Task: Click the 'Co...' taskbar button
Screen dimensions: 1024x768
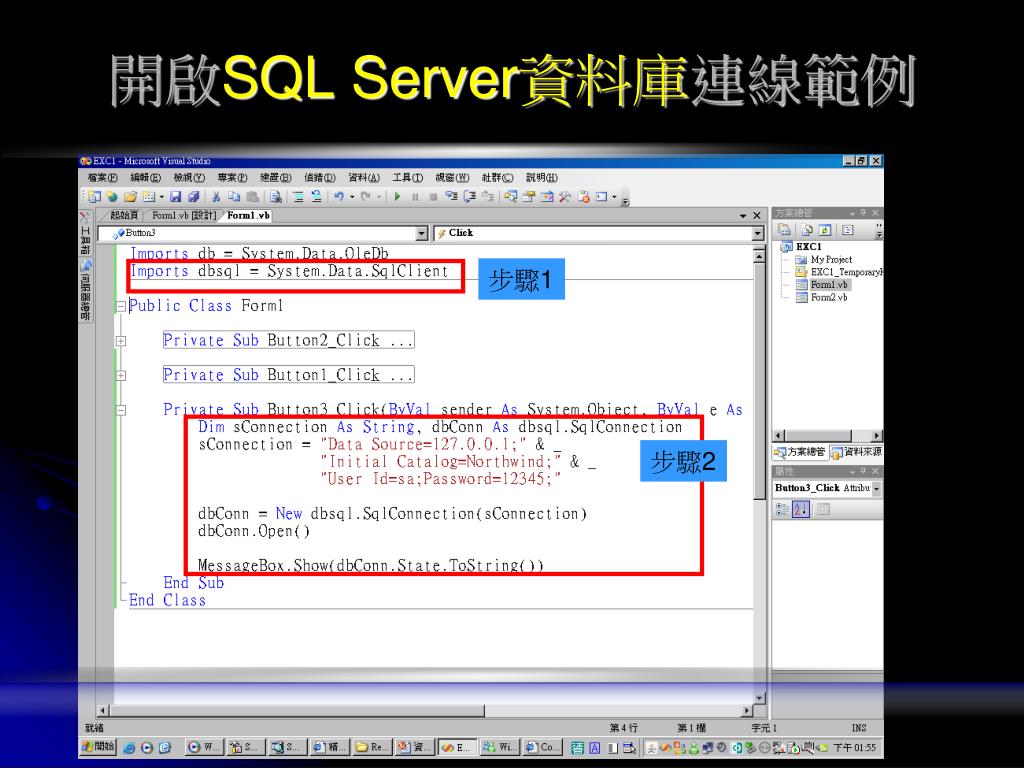Action: tap(542, 747)
